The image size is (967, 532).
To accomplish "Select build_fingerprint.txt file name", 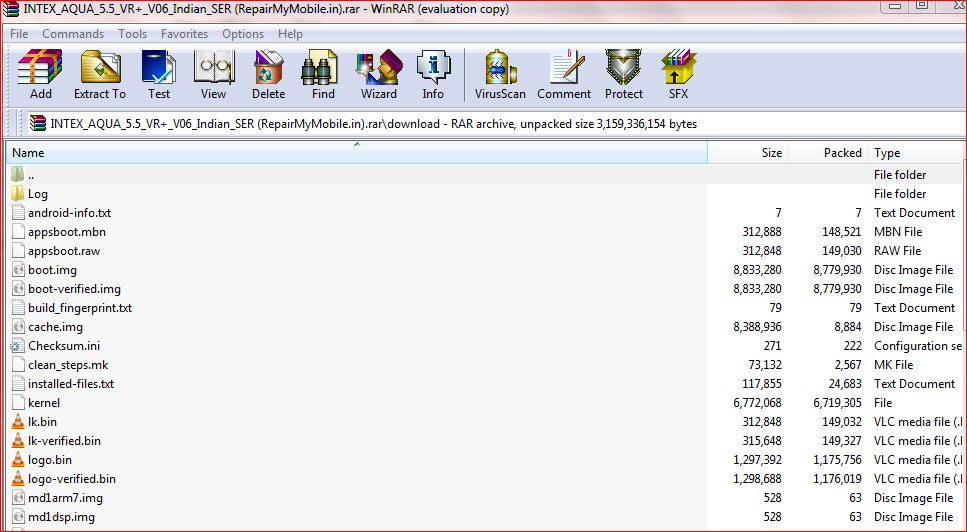I will point(80,308).
